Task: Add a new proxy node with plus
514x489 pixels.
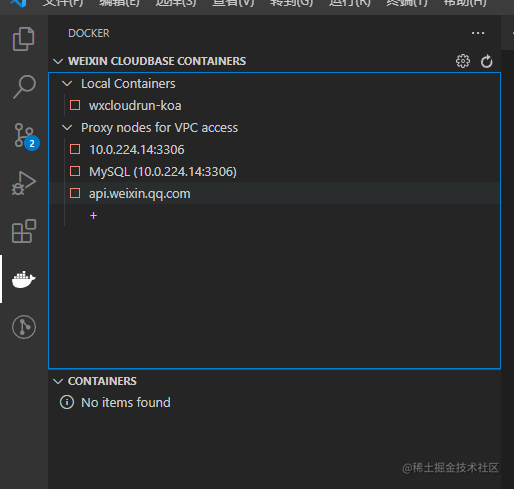Action: pyautogui.click(x=93, y=216)
